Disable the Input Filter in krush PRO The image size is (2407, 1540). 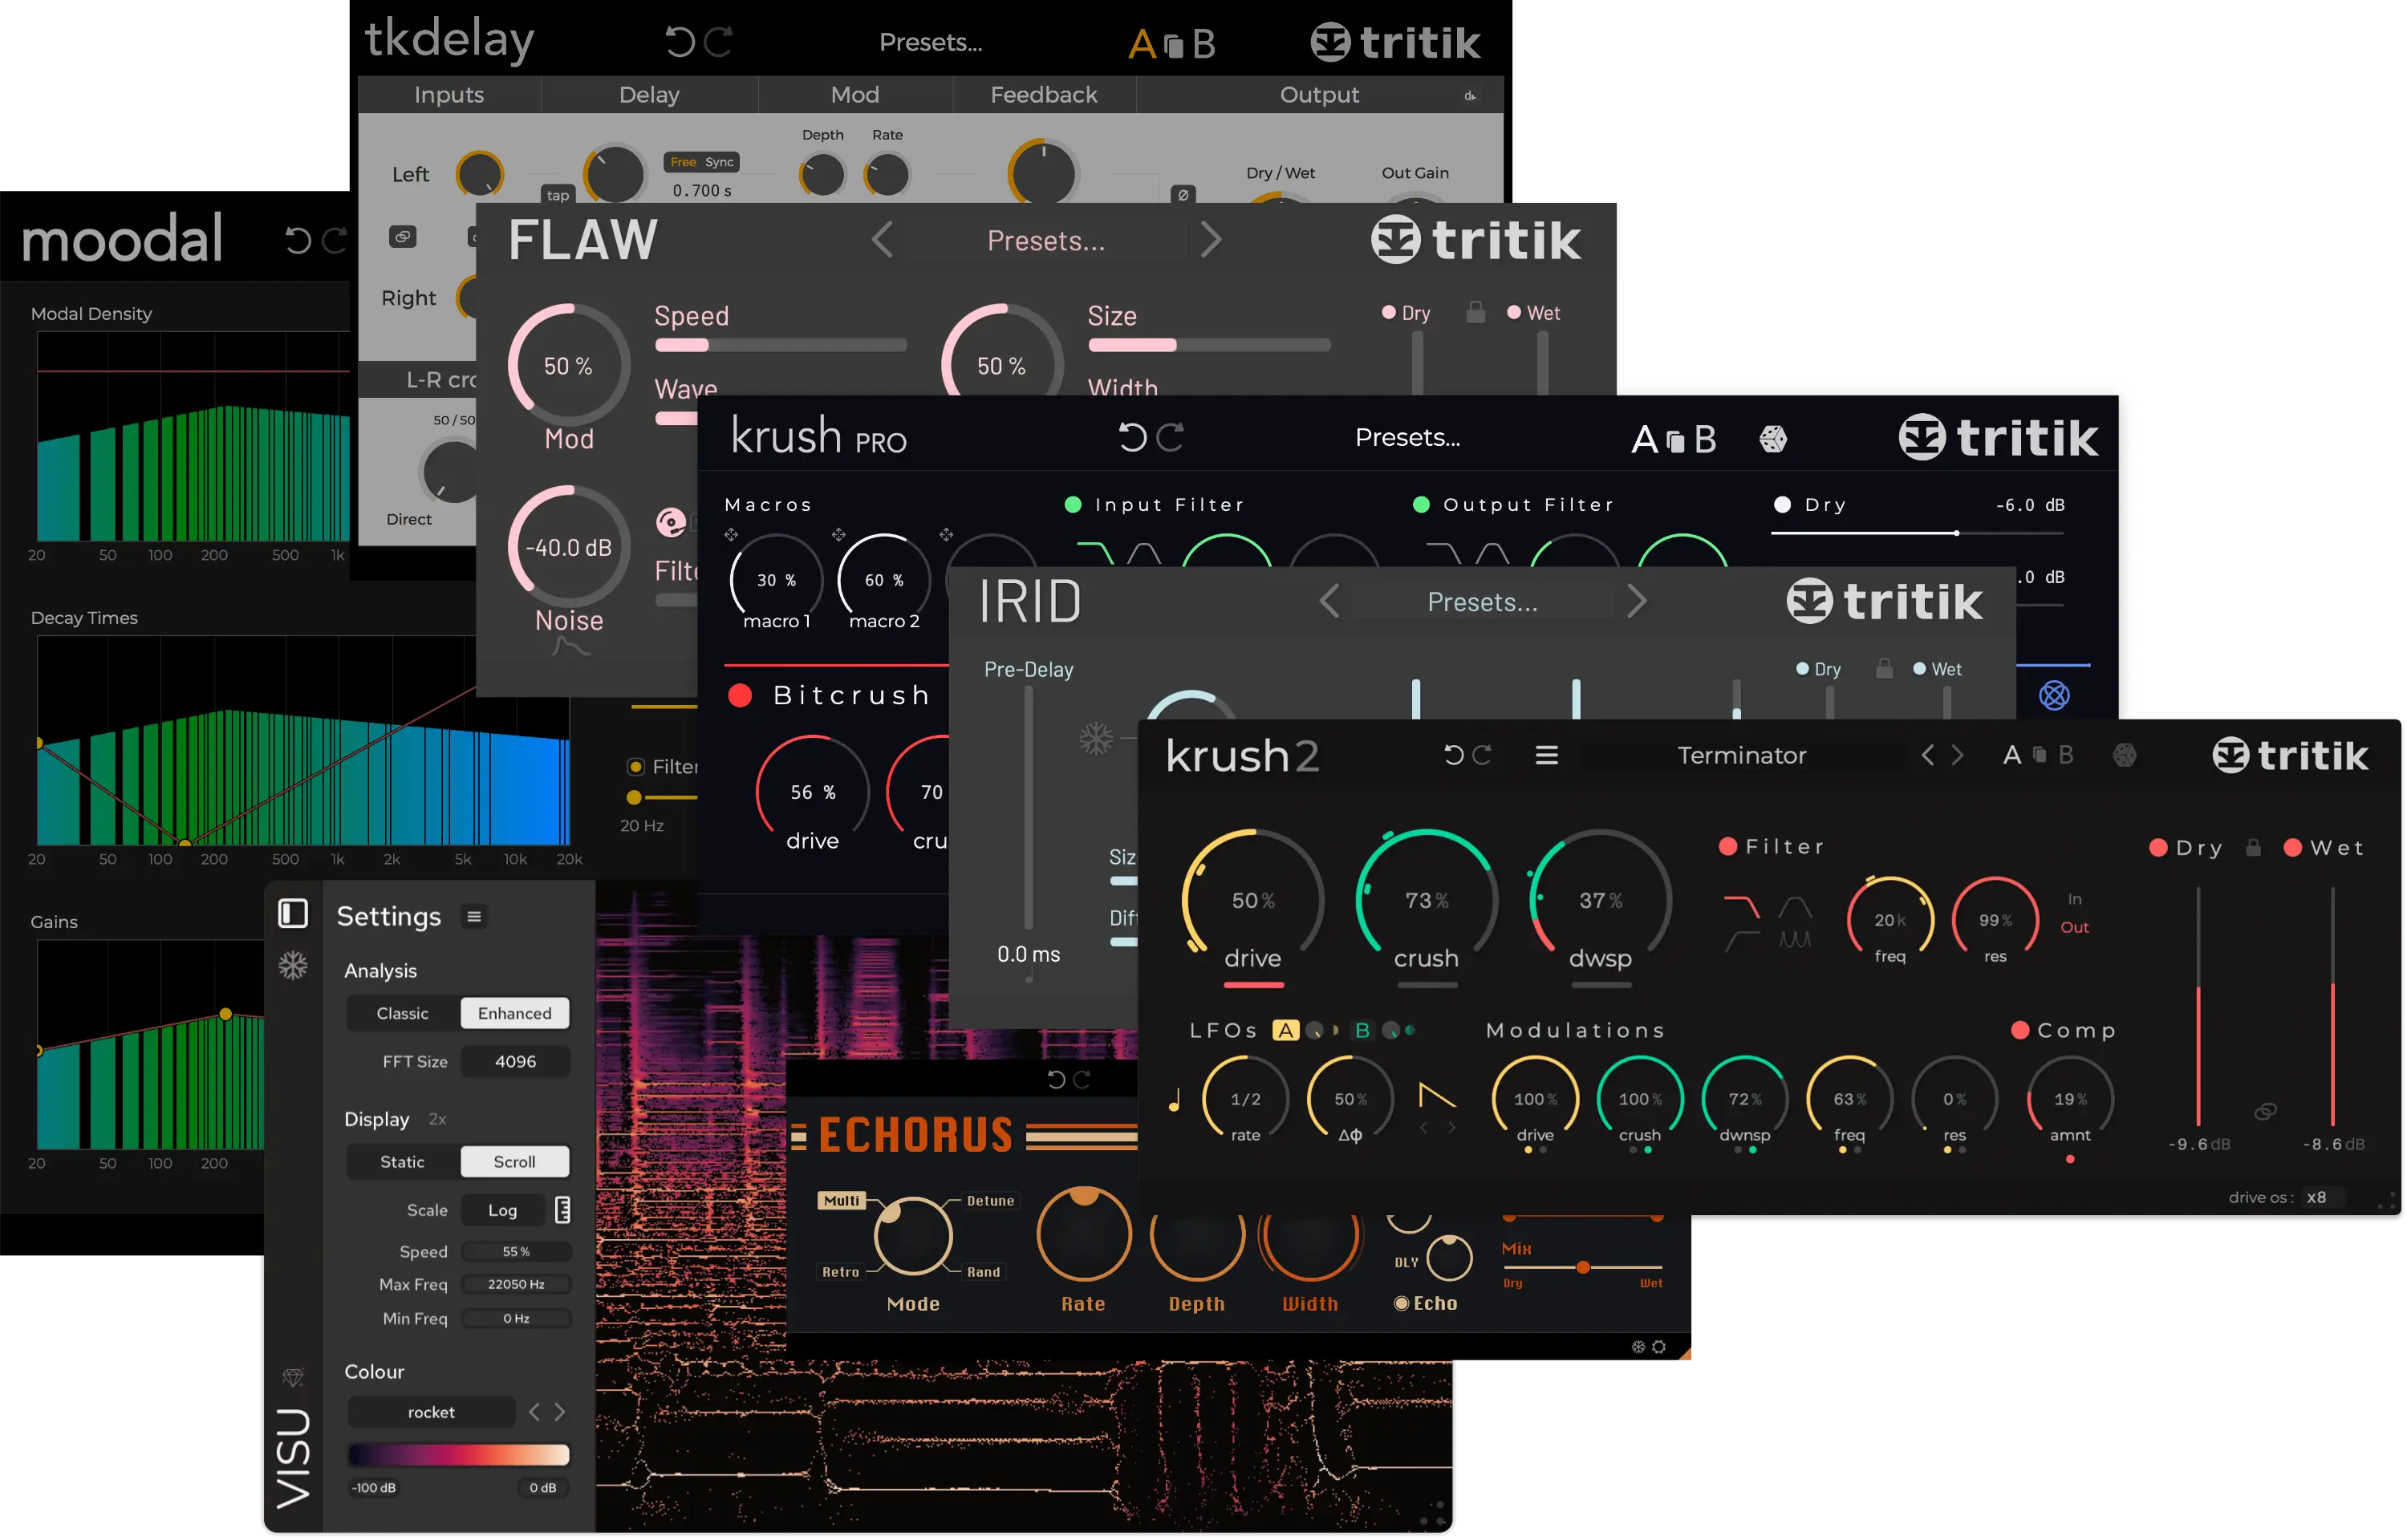(x=1072, y=504)
